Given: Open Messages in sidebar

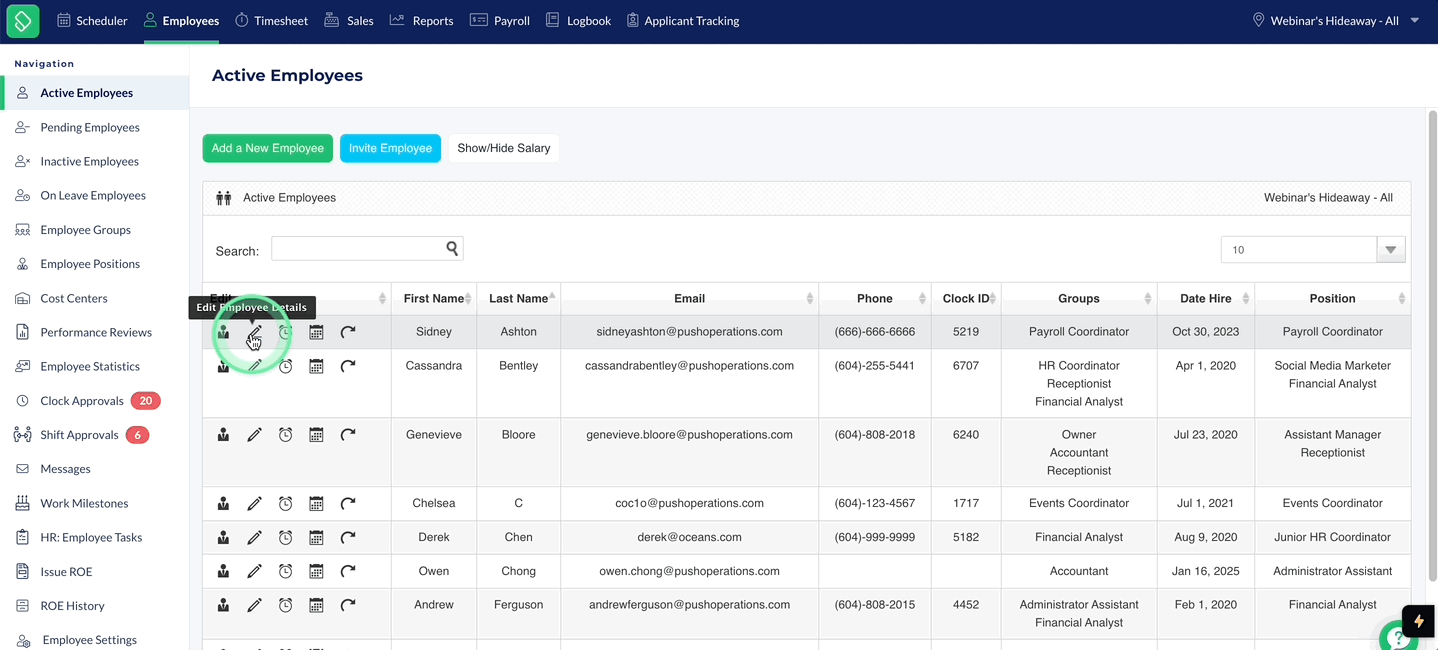Looking at the screenshot, I should [x=65, y=469].
